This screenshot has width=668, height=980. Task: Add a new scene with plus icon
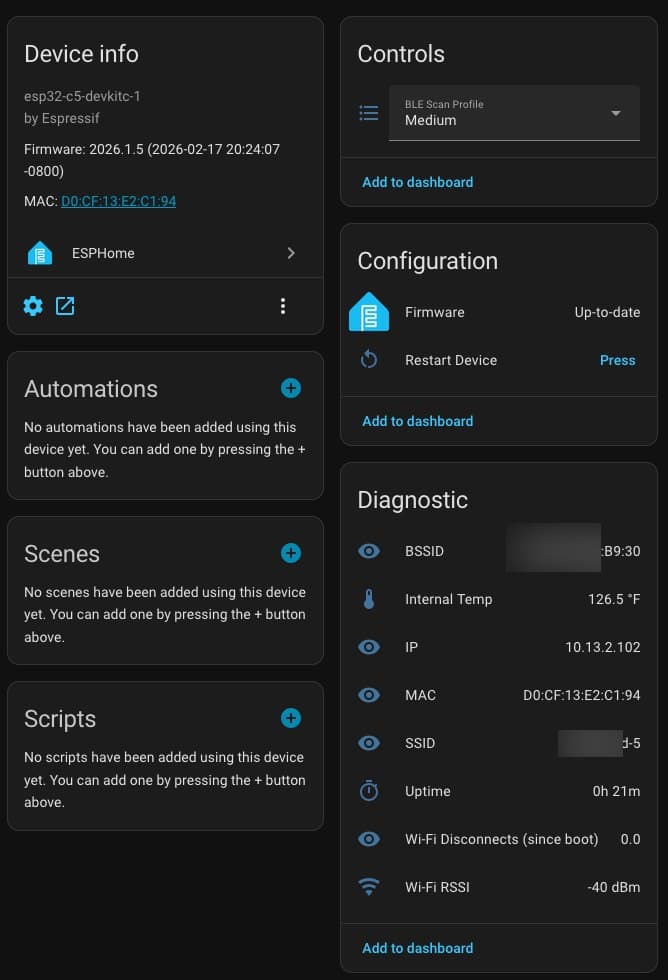(x=290, y=553)
